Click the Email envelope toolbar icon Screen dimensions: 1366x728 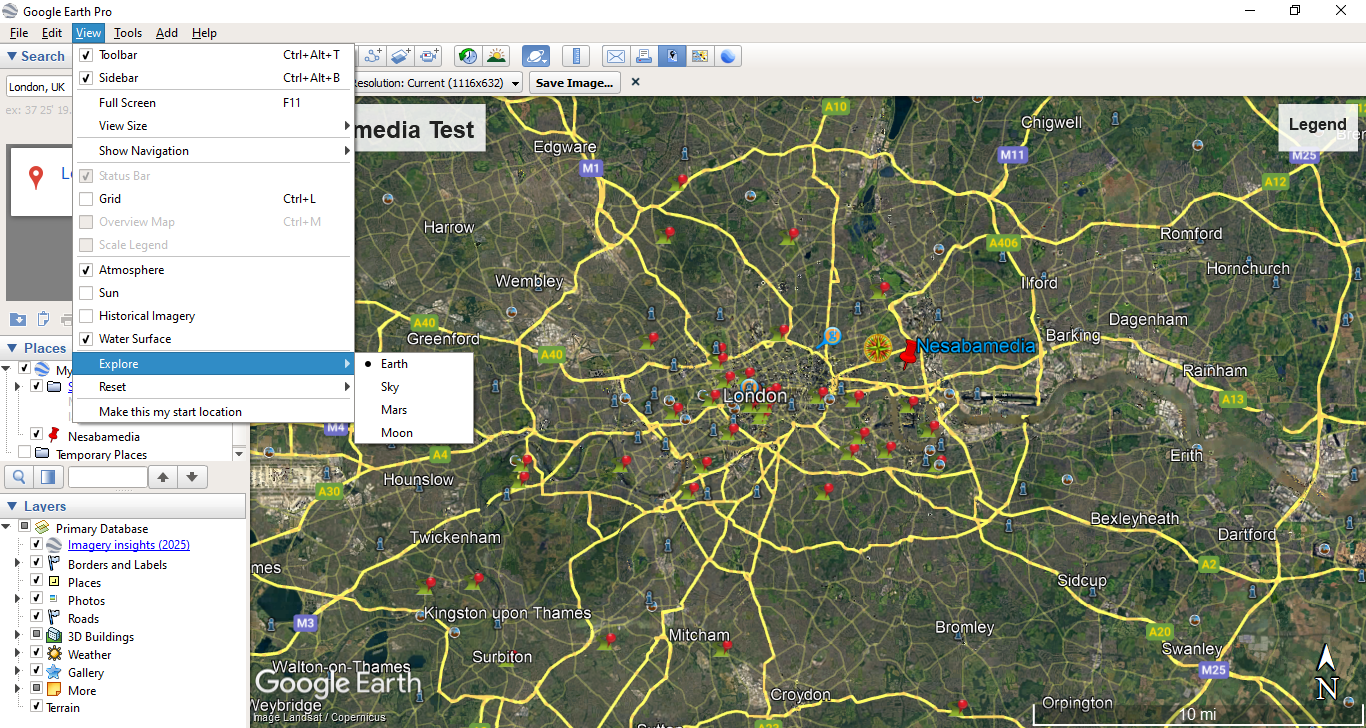(616, 57)
